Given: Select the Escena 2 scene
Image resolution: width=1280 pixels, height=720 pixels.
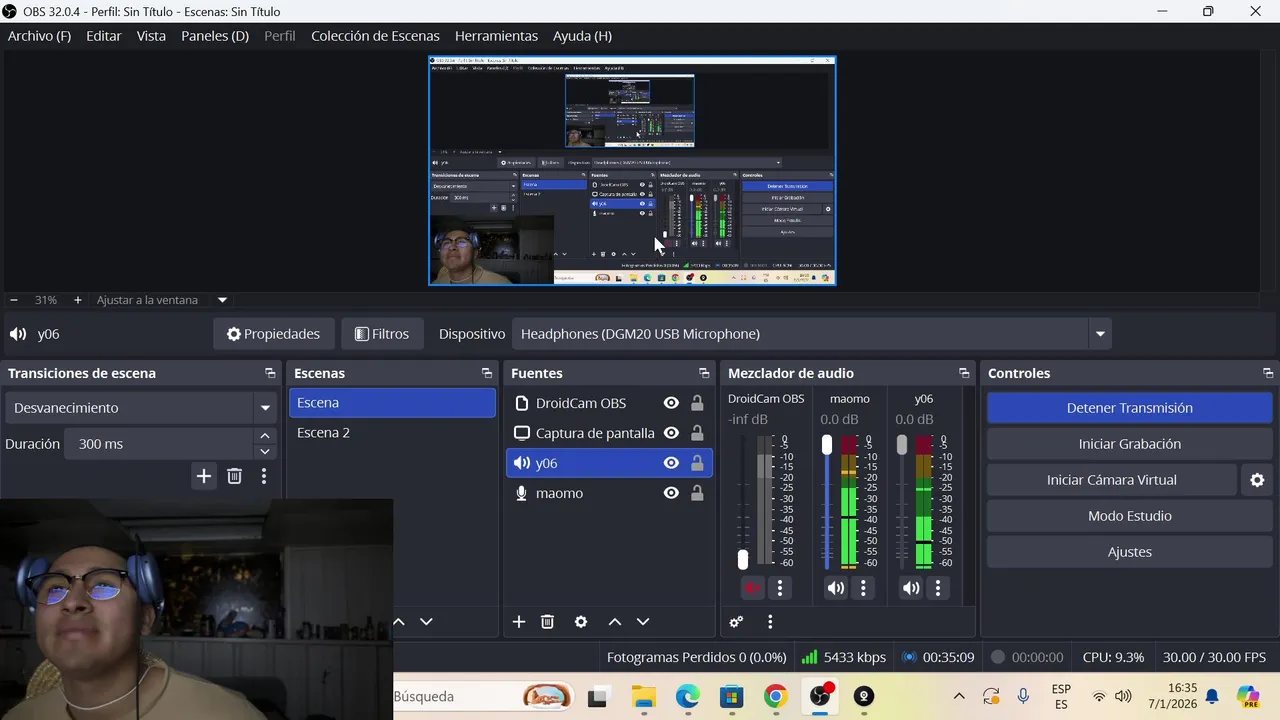Looking at the screenshot, I should pyautogui.click(x=392, y=433).
